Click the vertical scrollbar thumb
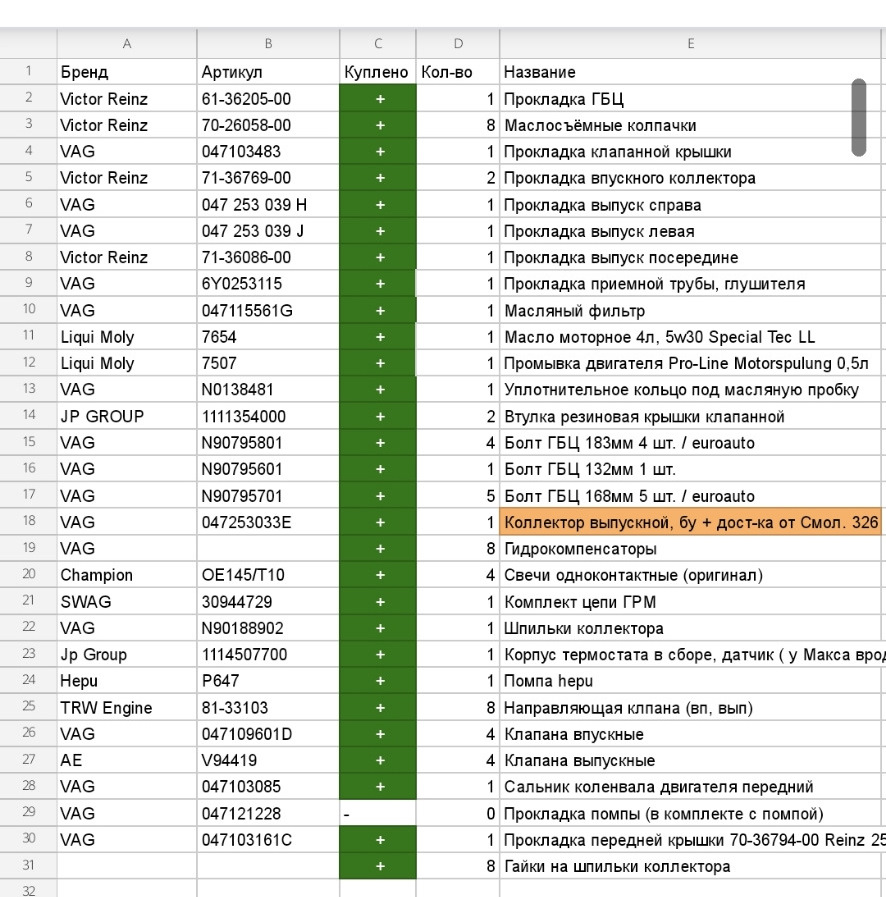This screenshot has width=886, height=897. 859,117
